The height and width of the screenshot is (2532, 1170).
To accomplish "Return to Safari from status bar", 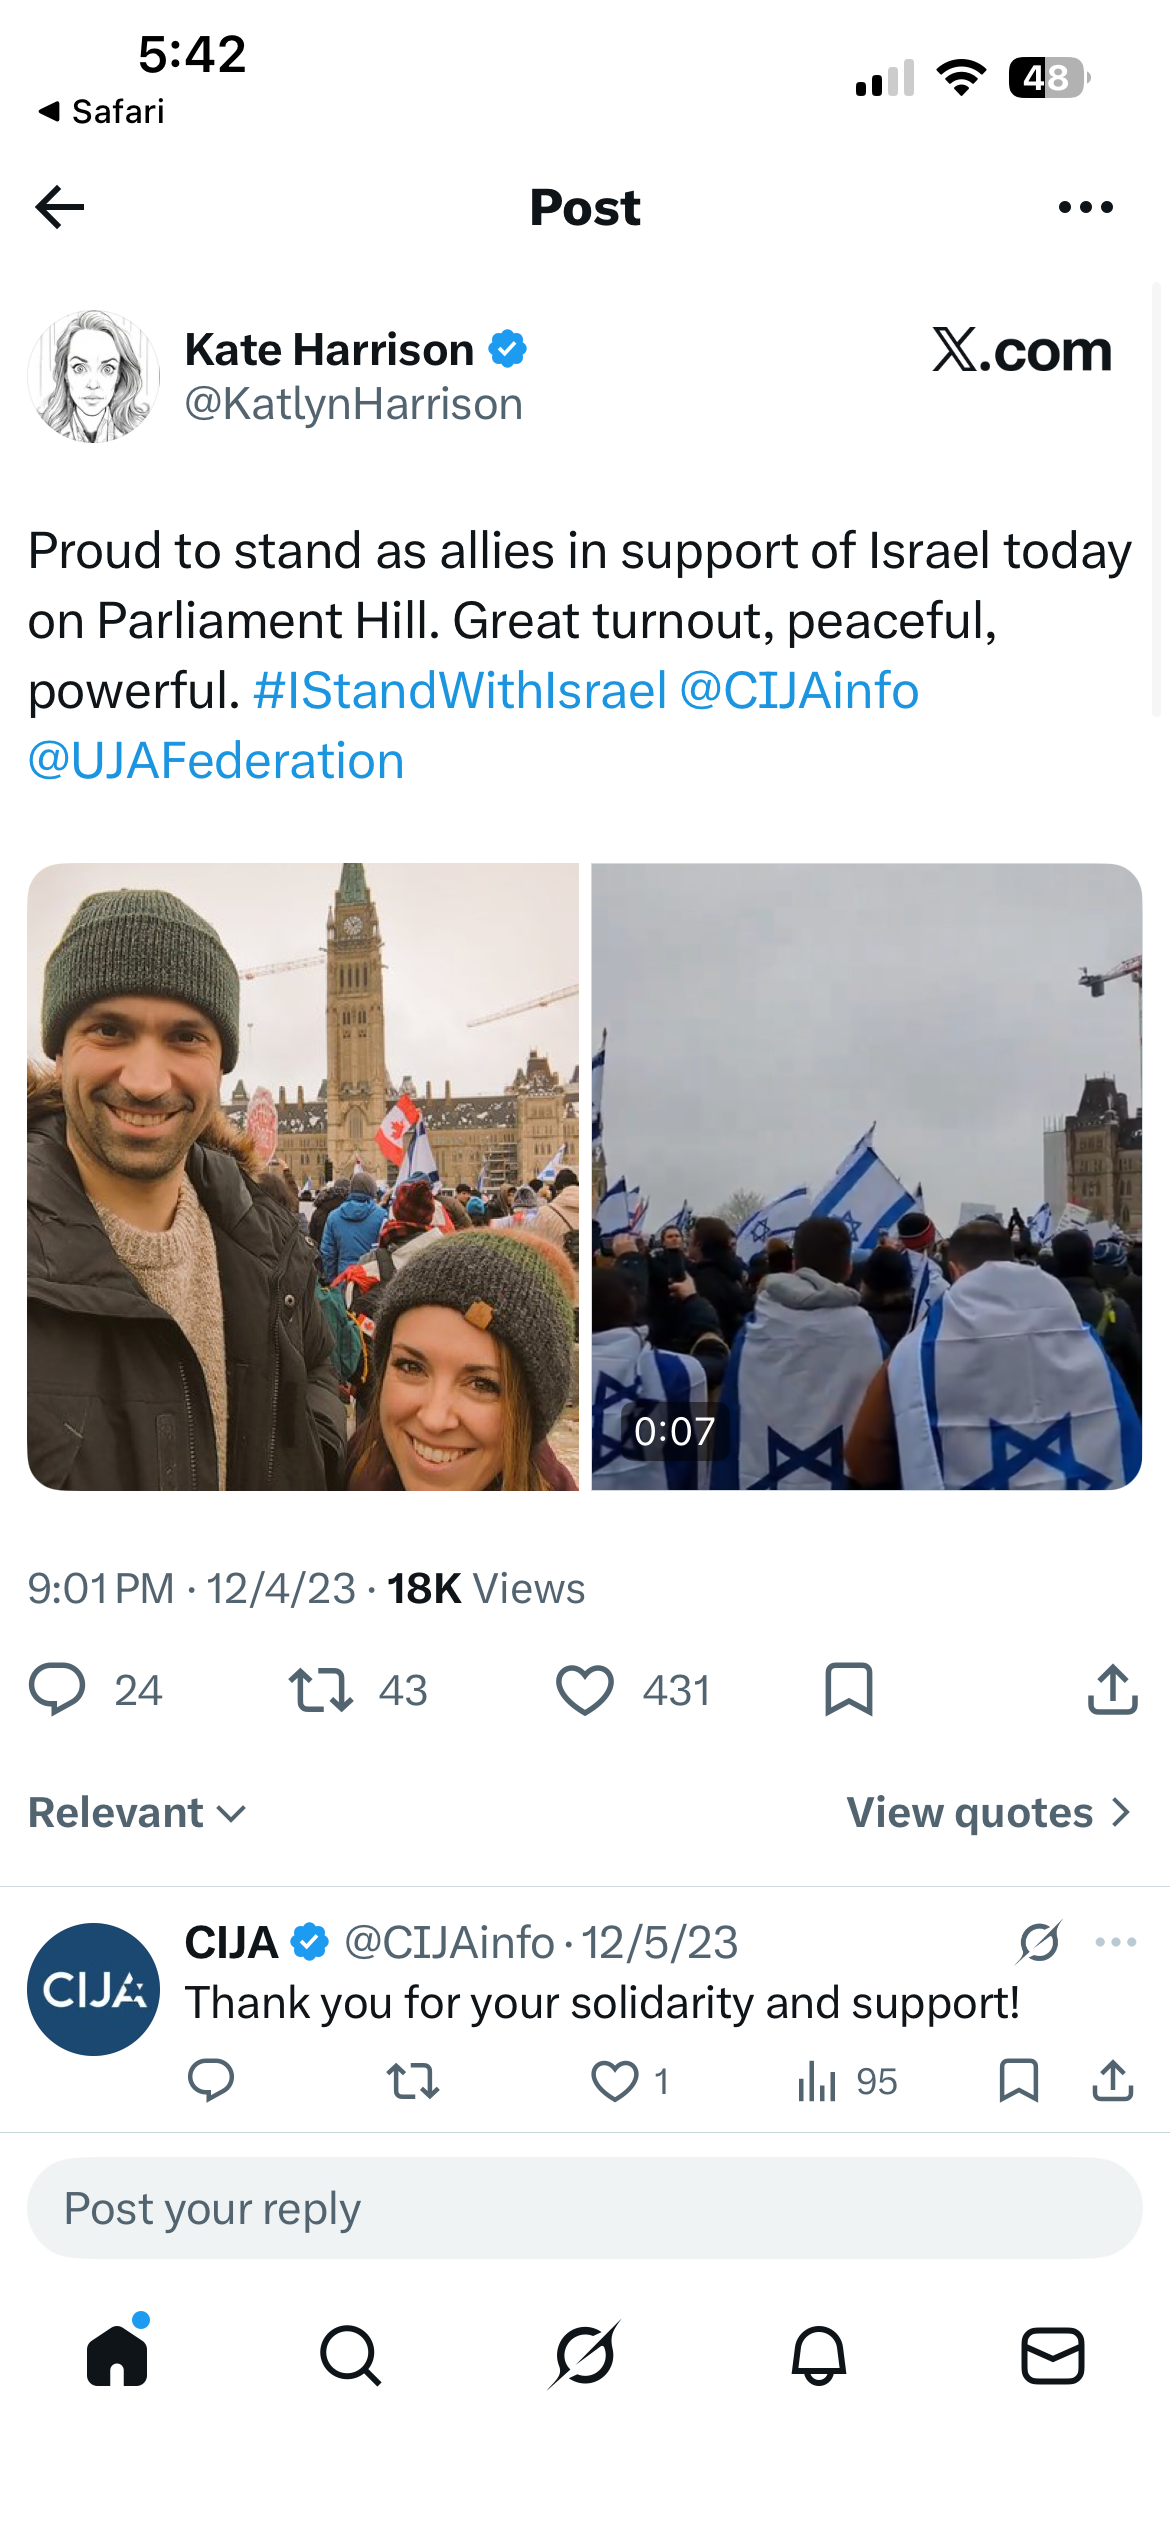I will [x=101, y=111].
